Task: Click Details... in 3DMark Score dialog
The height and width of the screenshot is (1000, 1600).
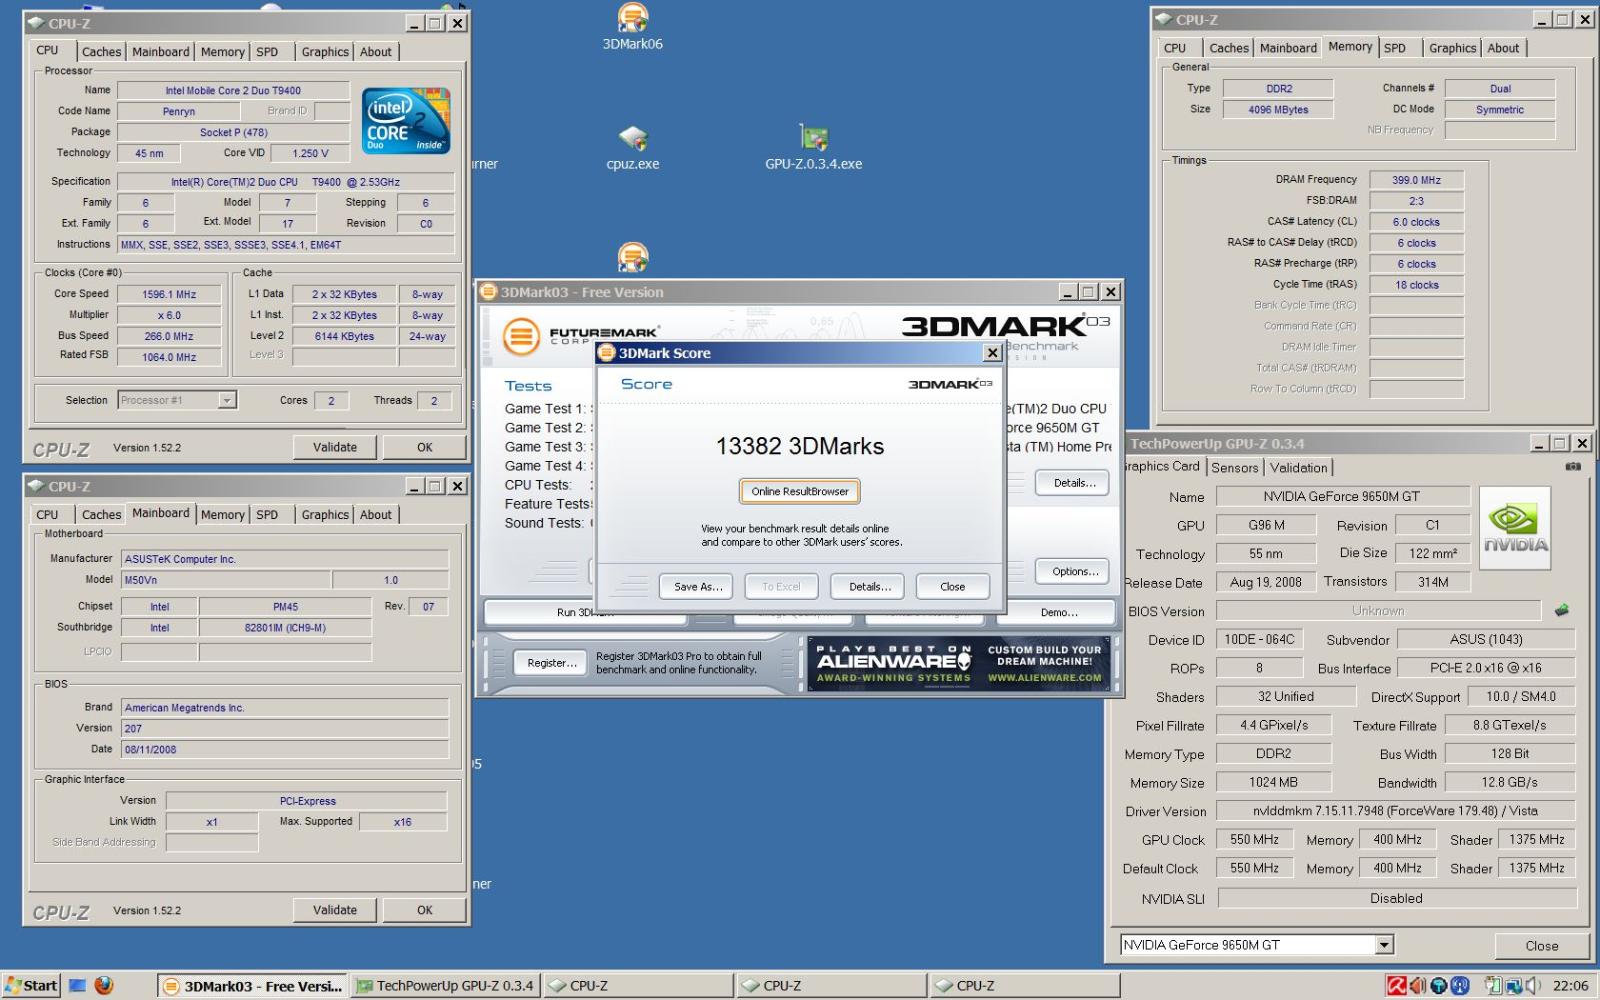Action: [x=869, y=586]
